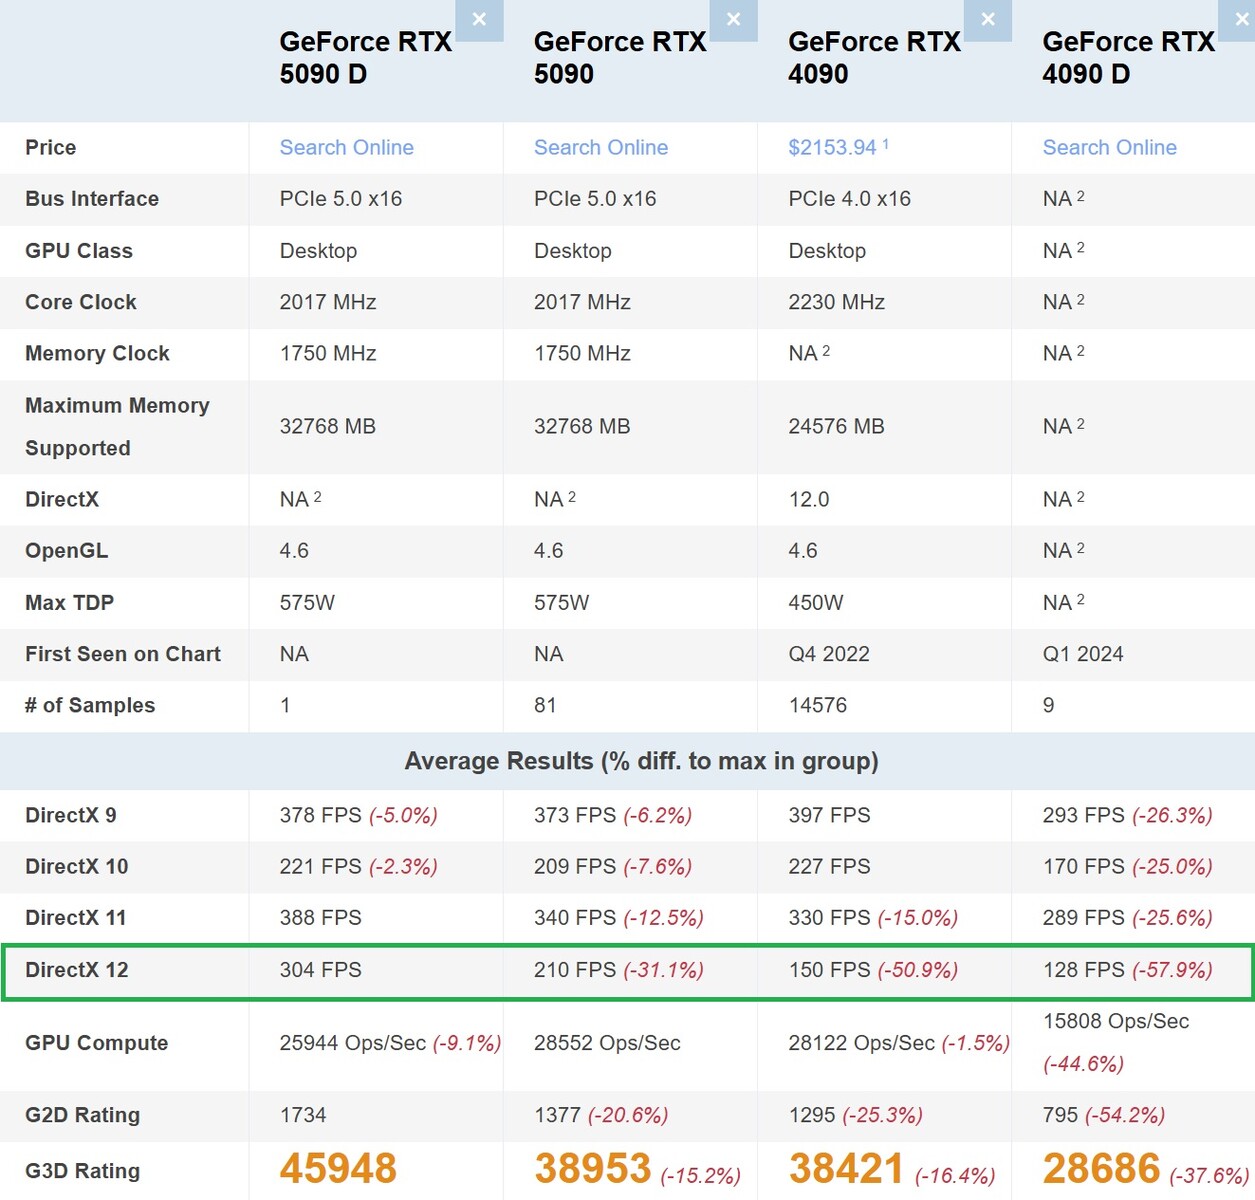1255x1200 pixels.
Task: Select the 28686 G3D Rating score
Action: tap(1101, 1169)
